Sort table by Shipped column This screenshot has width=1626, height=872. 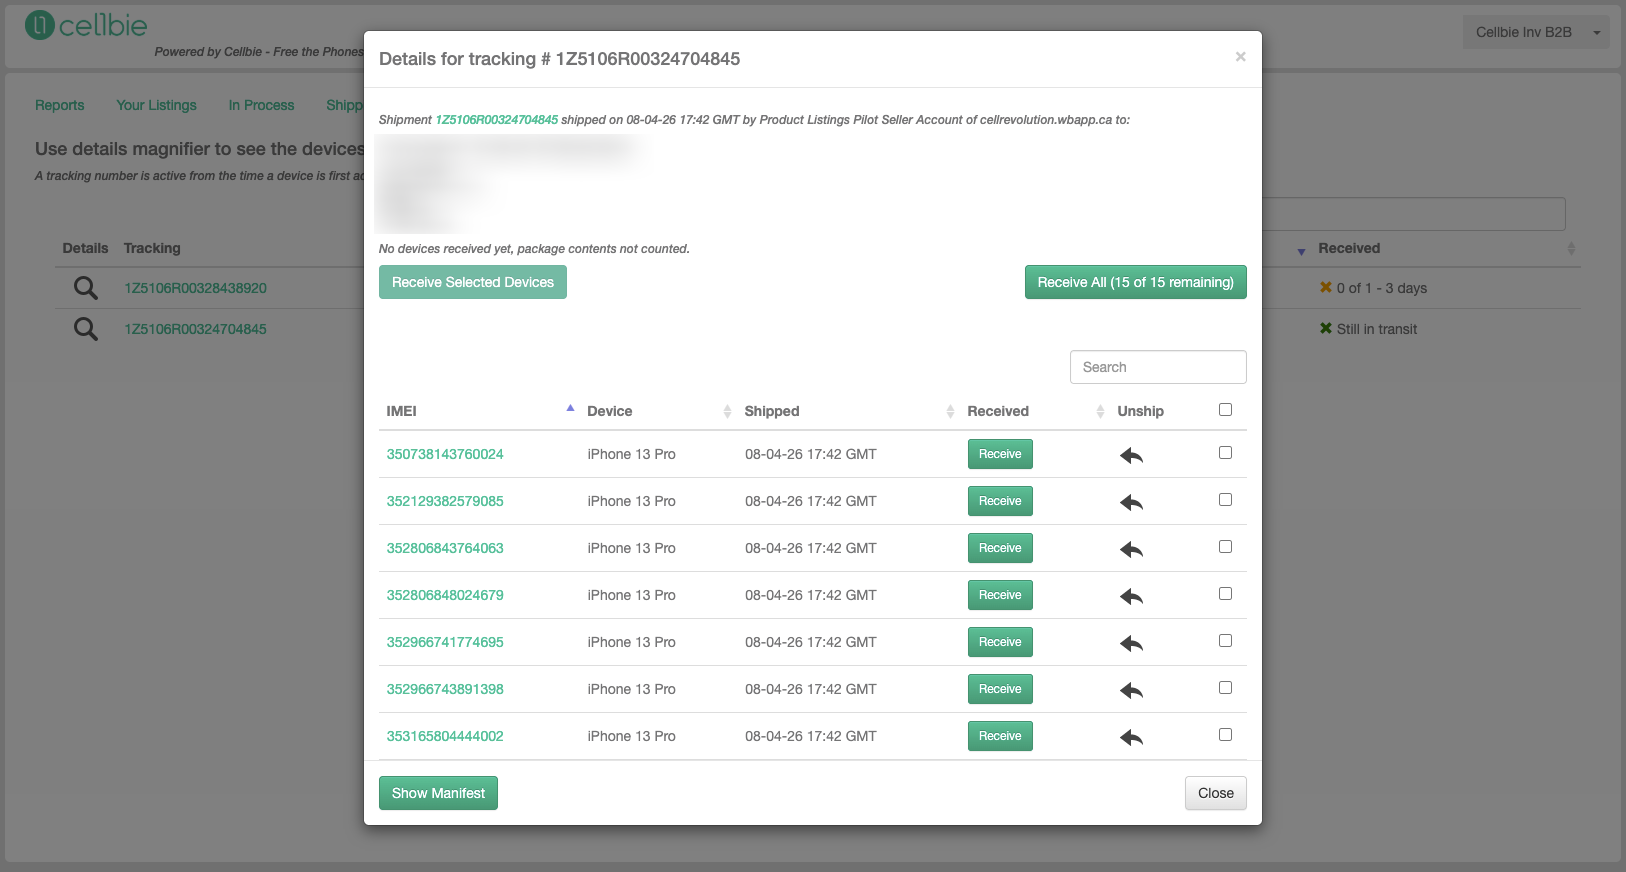(848, 411)
